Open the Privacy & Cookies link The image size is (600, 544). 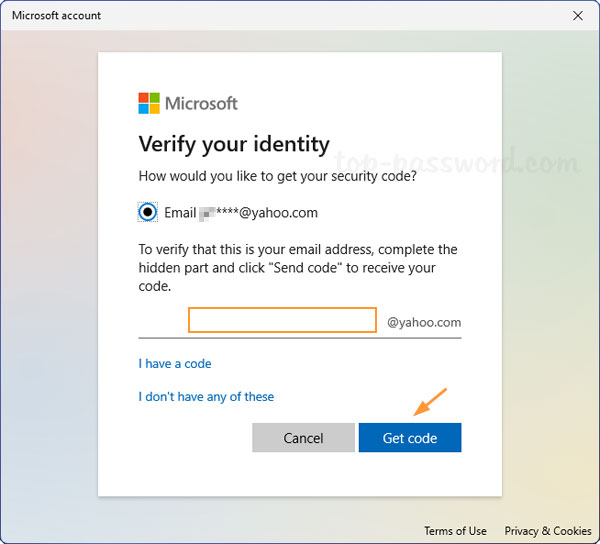[x=548, y=531]
